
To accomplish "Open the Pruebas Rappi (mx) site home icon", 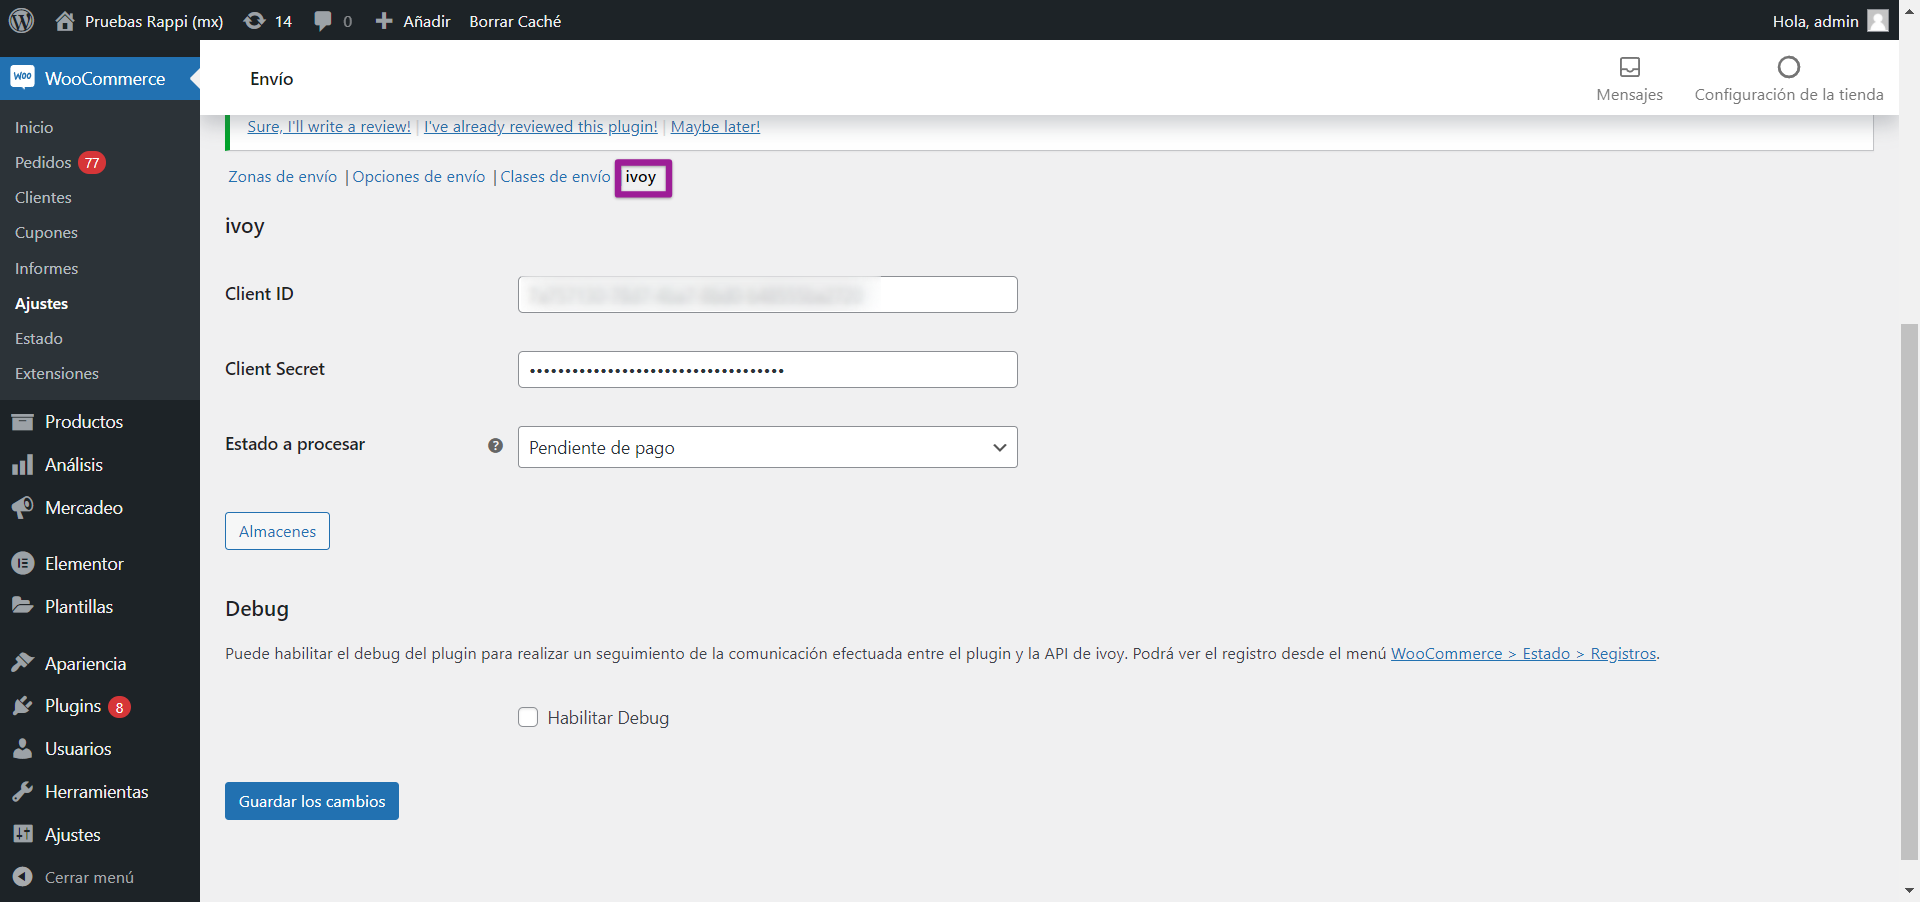I will click(x=65, y=21).
